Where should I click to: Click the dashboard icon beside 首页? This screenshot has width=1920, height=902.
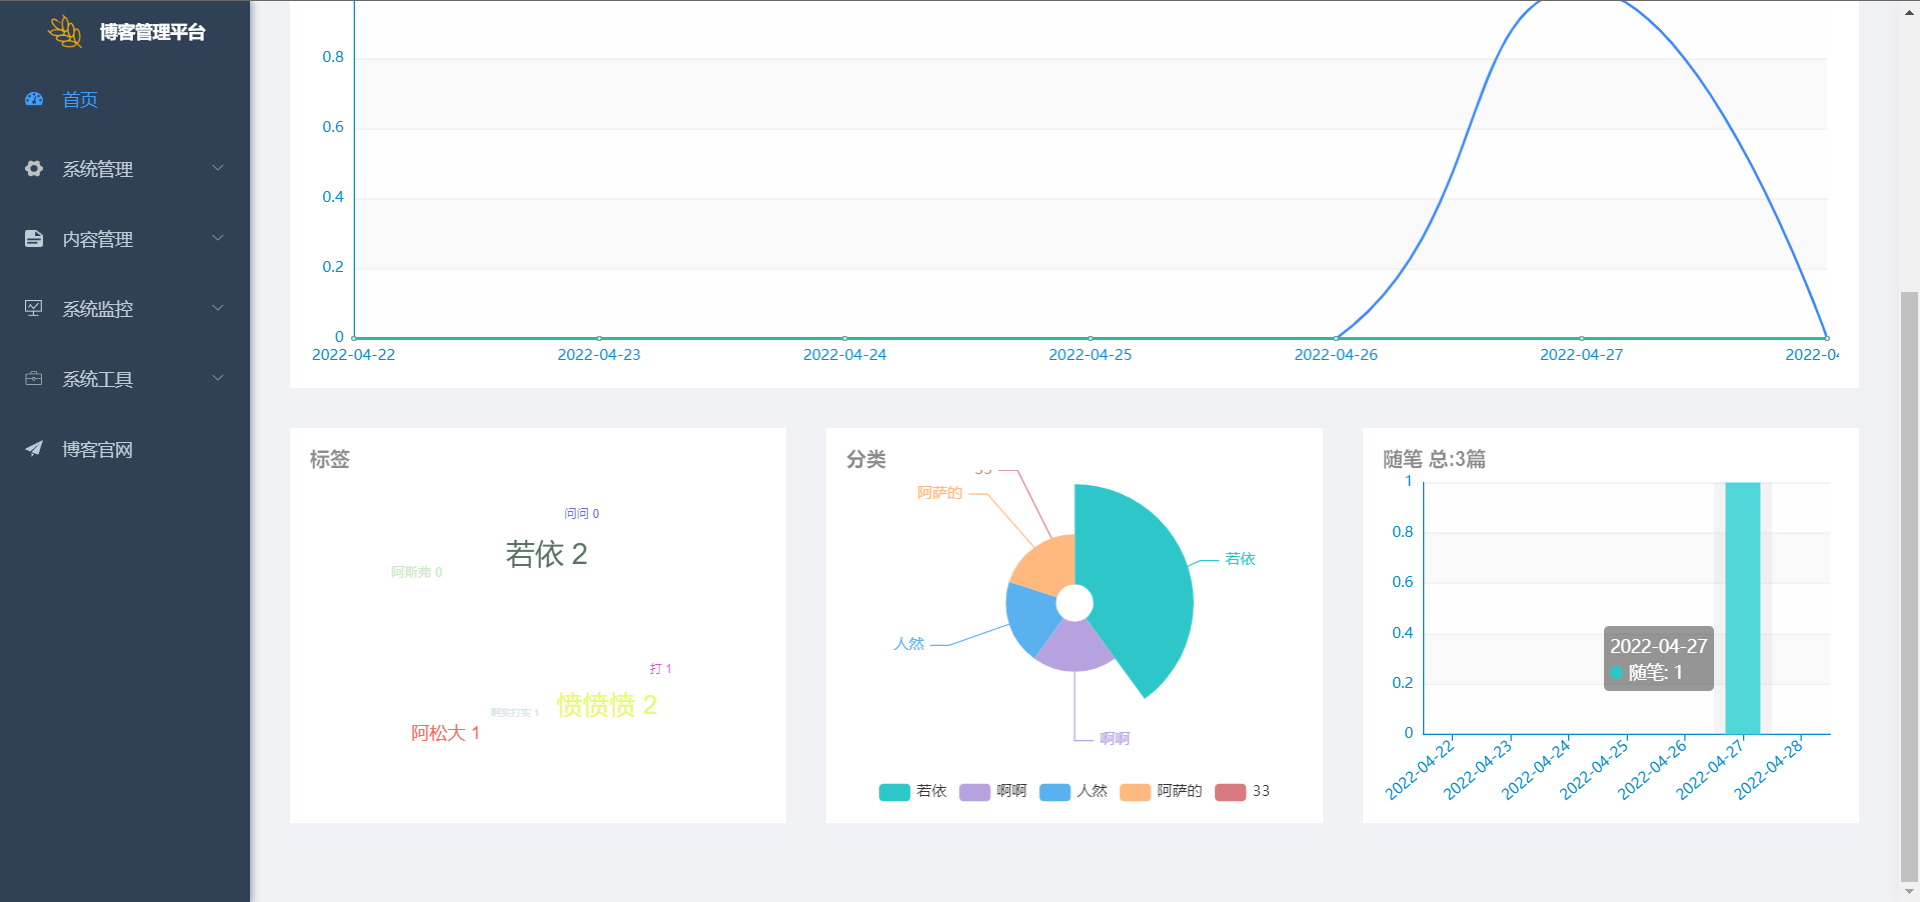pos(34,99)
